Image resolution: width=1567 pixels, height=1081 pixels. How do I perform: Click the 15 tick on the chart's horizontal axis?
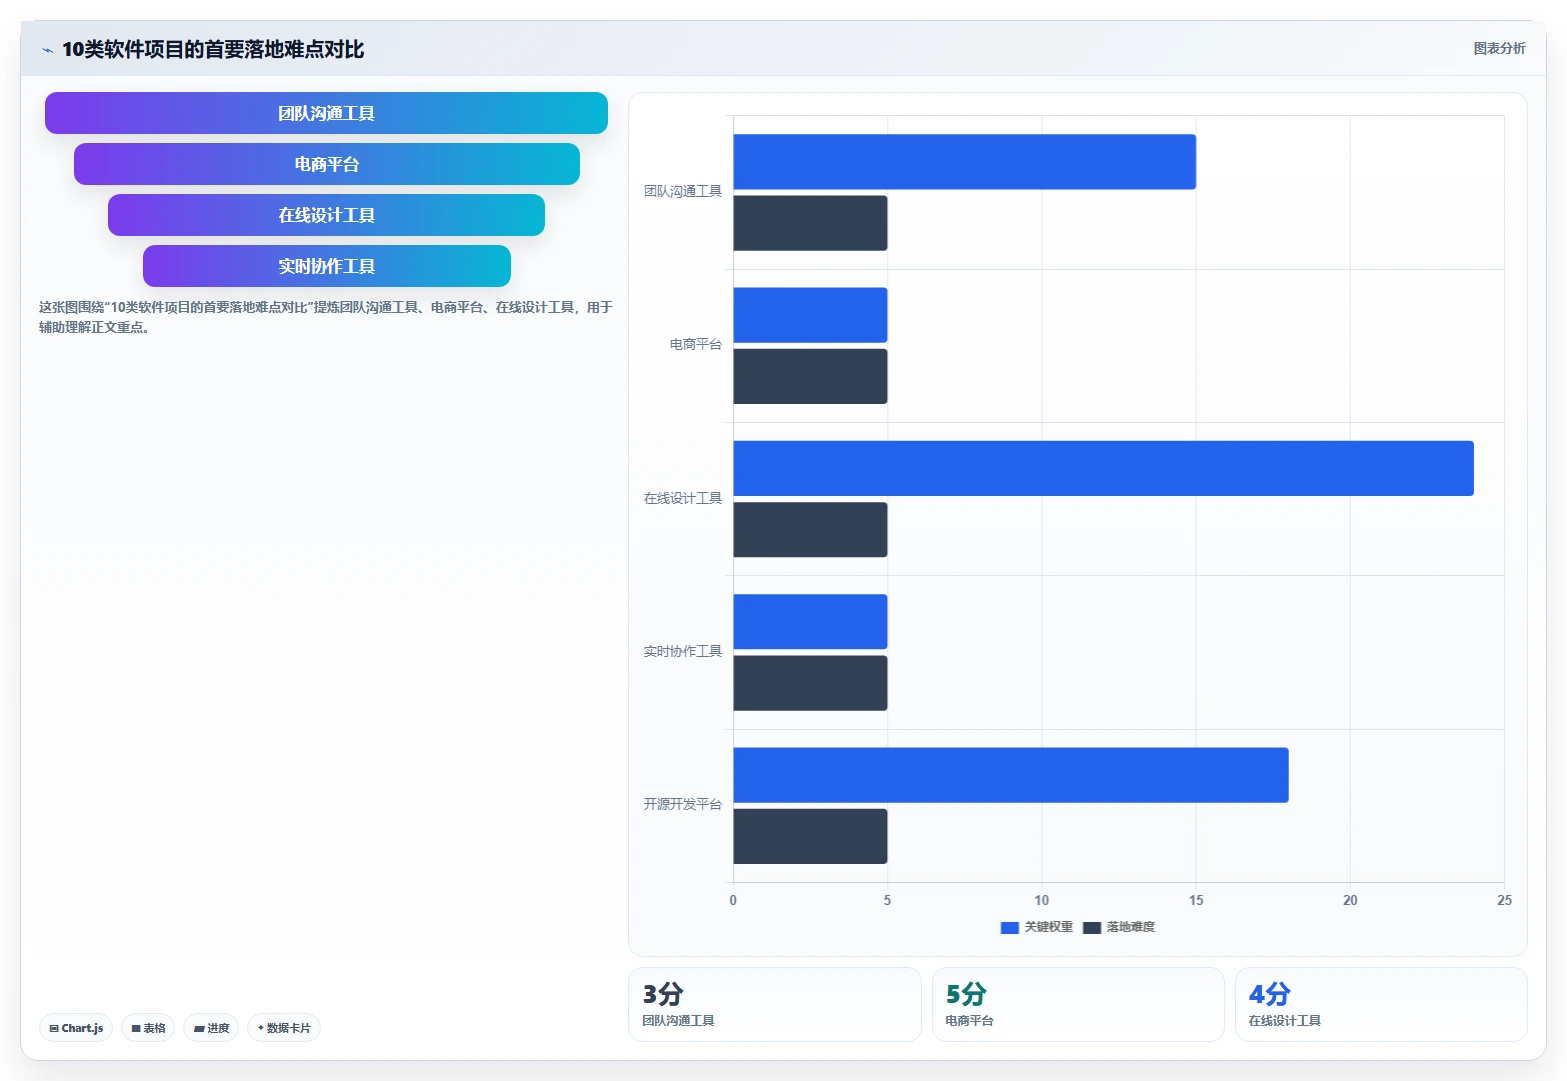pos(1196,900)
